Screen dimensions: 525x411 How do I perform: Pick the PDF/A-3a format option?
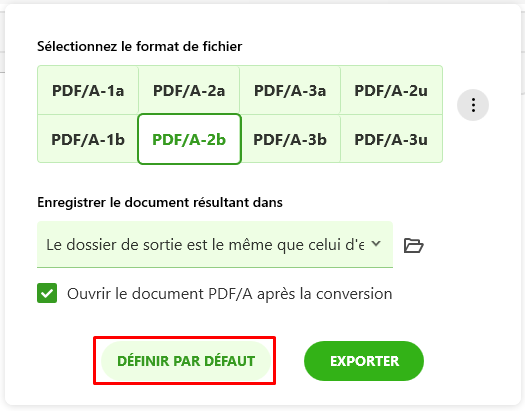point(290,90)
